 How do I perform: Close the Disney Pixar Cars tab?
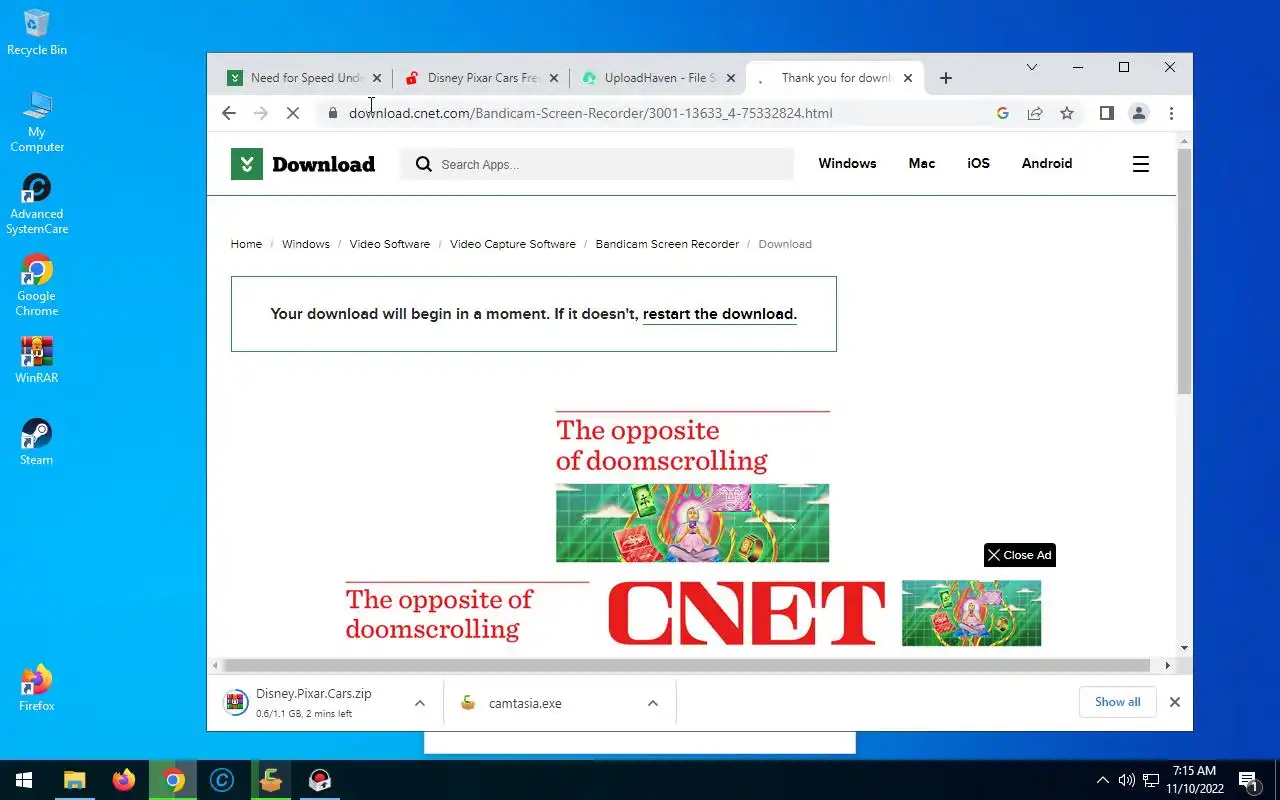point(554,78)
